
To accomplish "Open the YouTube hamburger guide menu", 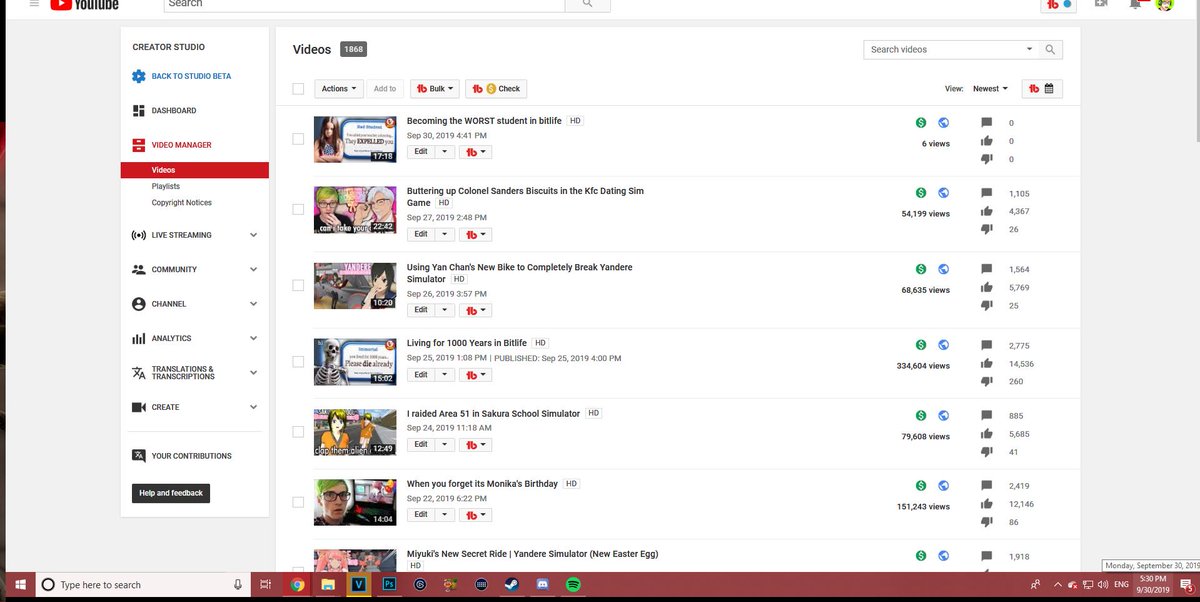I will 33,4.
